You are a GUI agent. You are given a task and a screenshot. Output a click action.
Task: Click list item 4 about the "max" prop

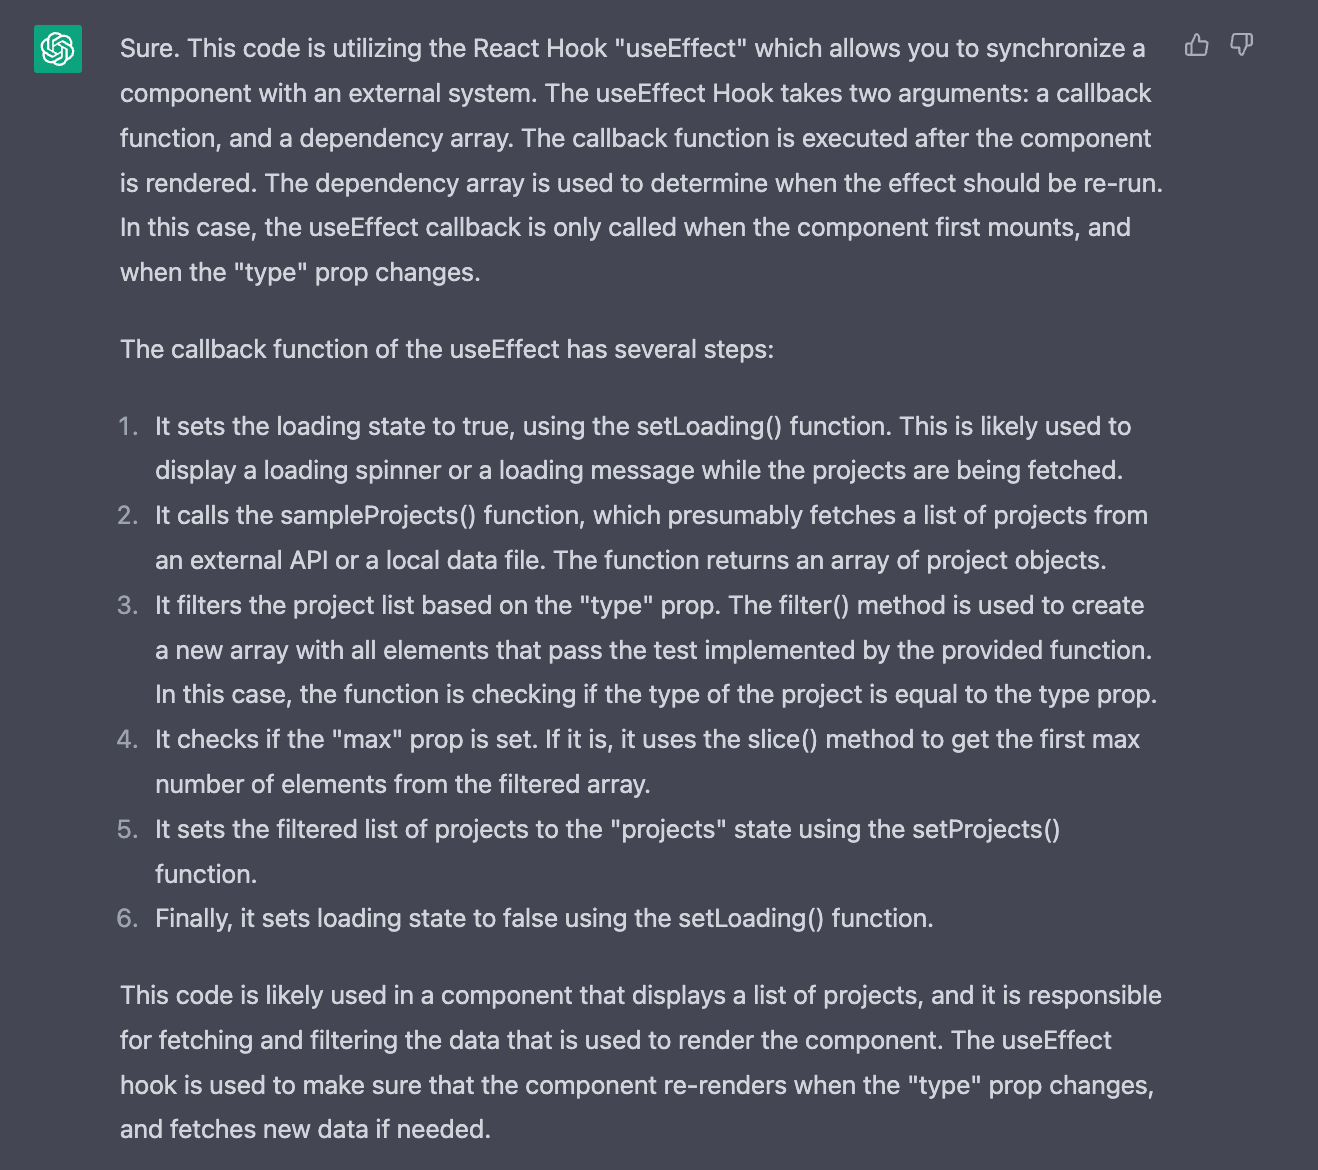coord(647,761)
